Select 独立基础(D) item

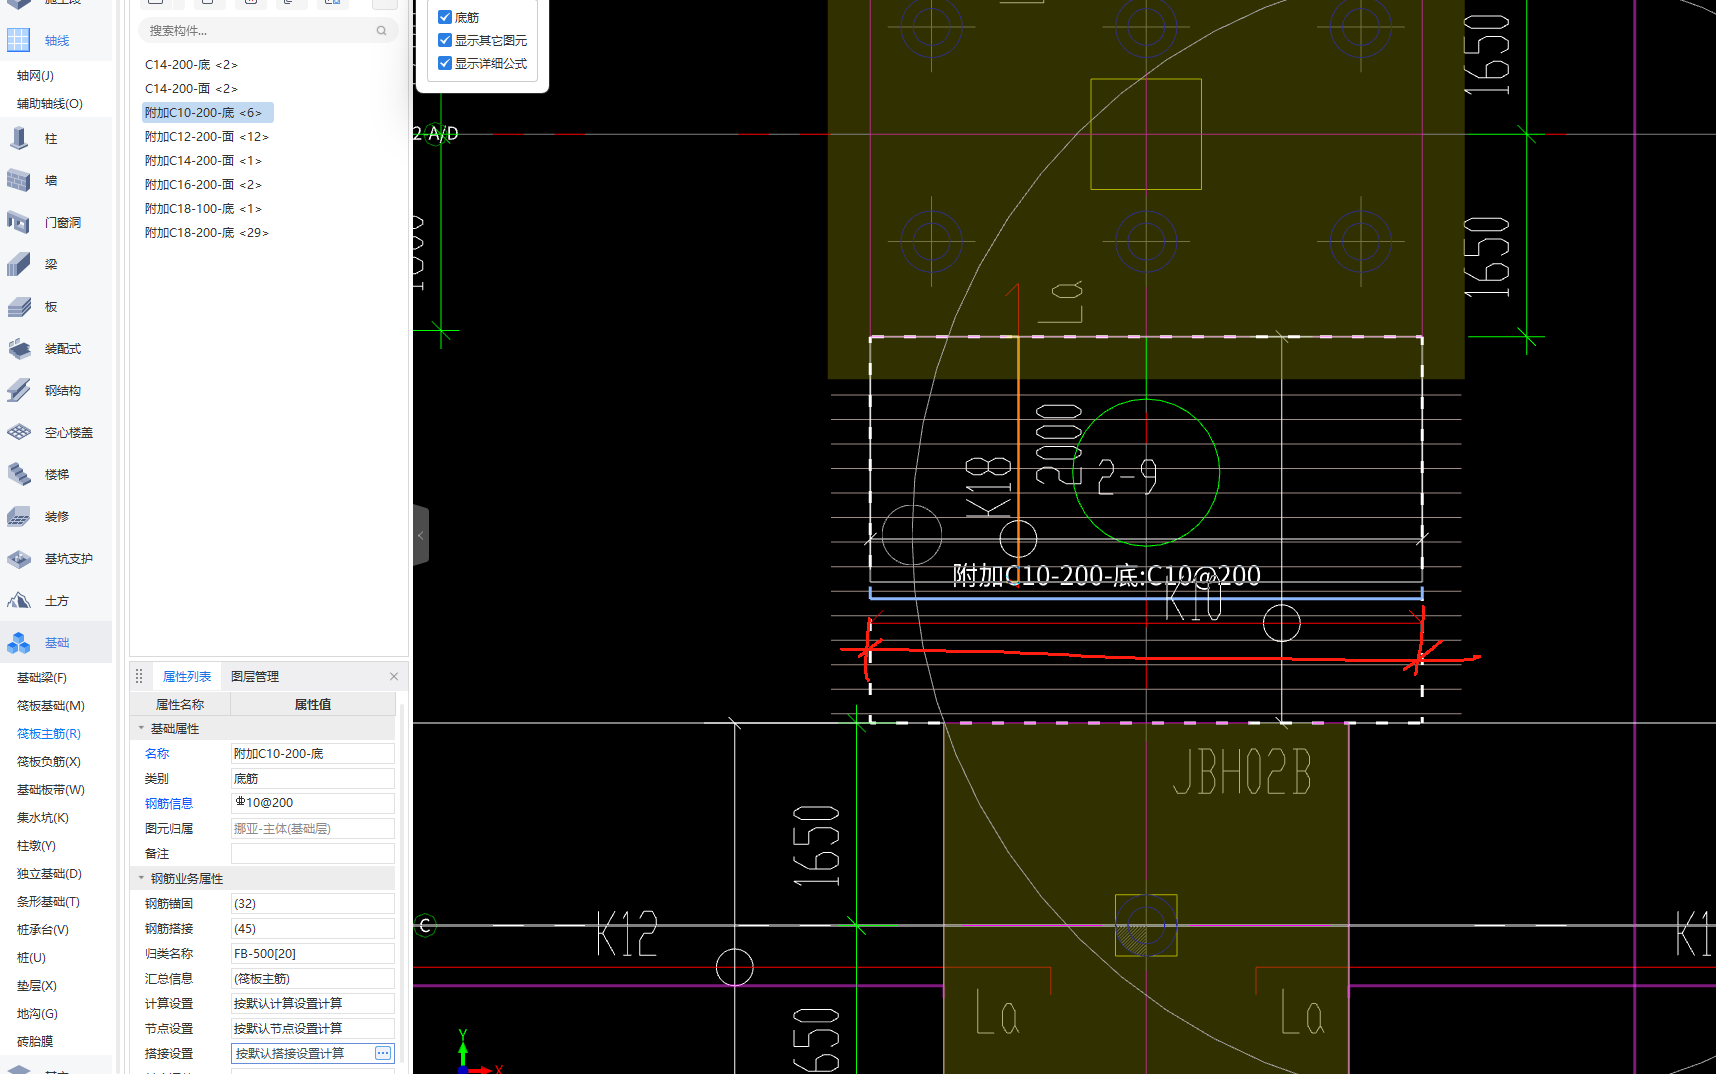point(49,874)
